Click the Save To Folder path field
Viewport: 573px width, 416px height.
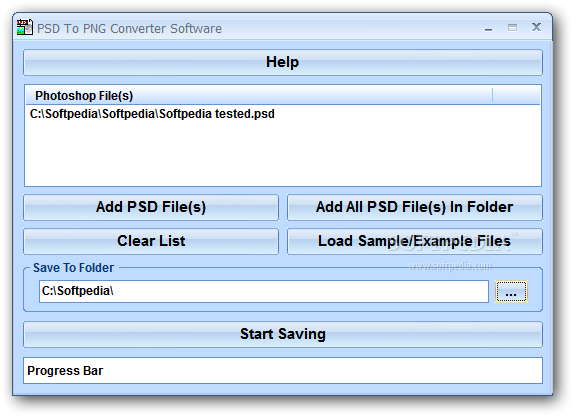tap(264, 291)
